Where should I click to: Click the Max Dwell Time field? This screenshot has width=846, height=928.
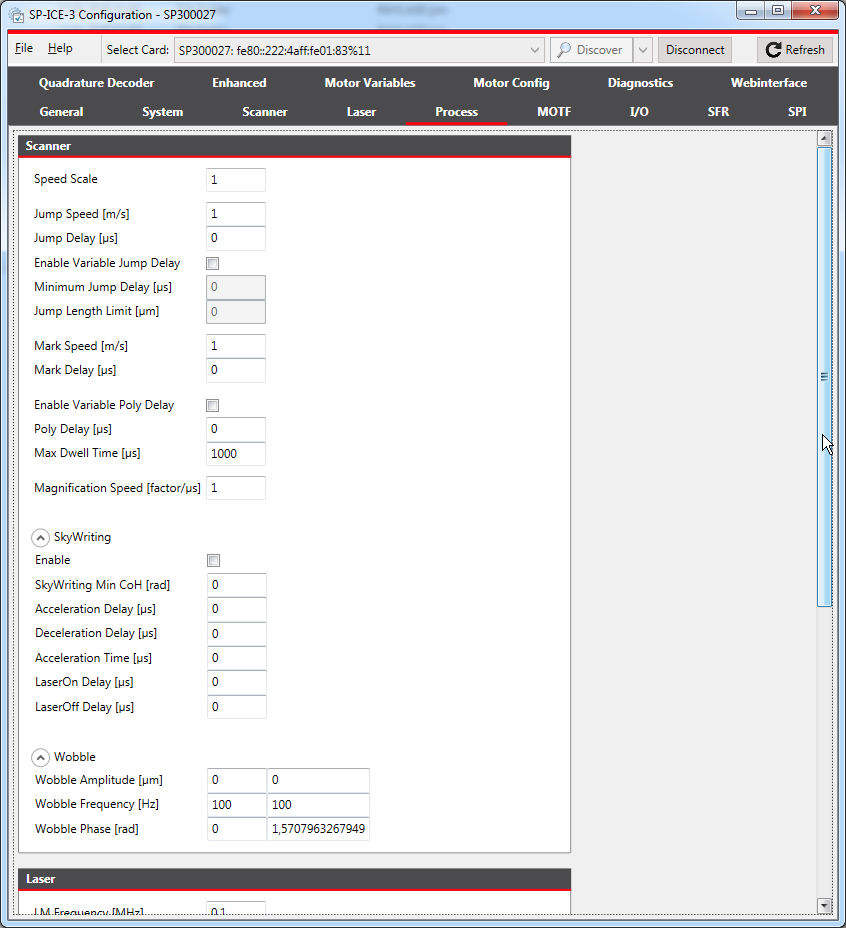[236, 453]
